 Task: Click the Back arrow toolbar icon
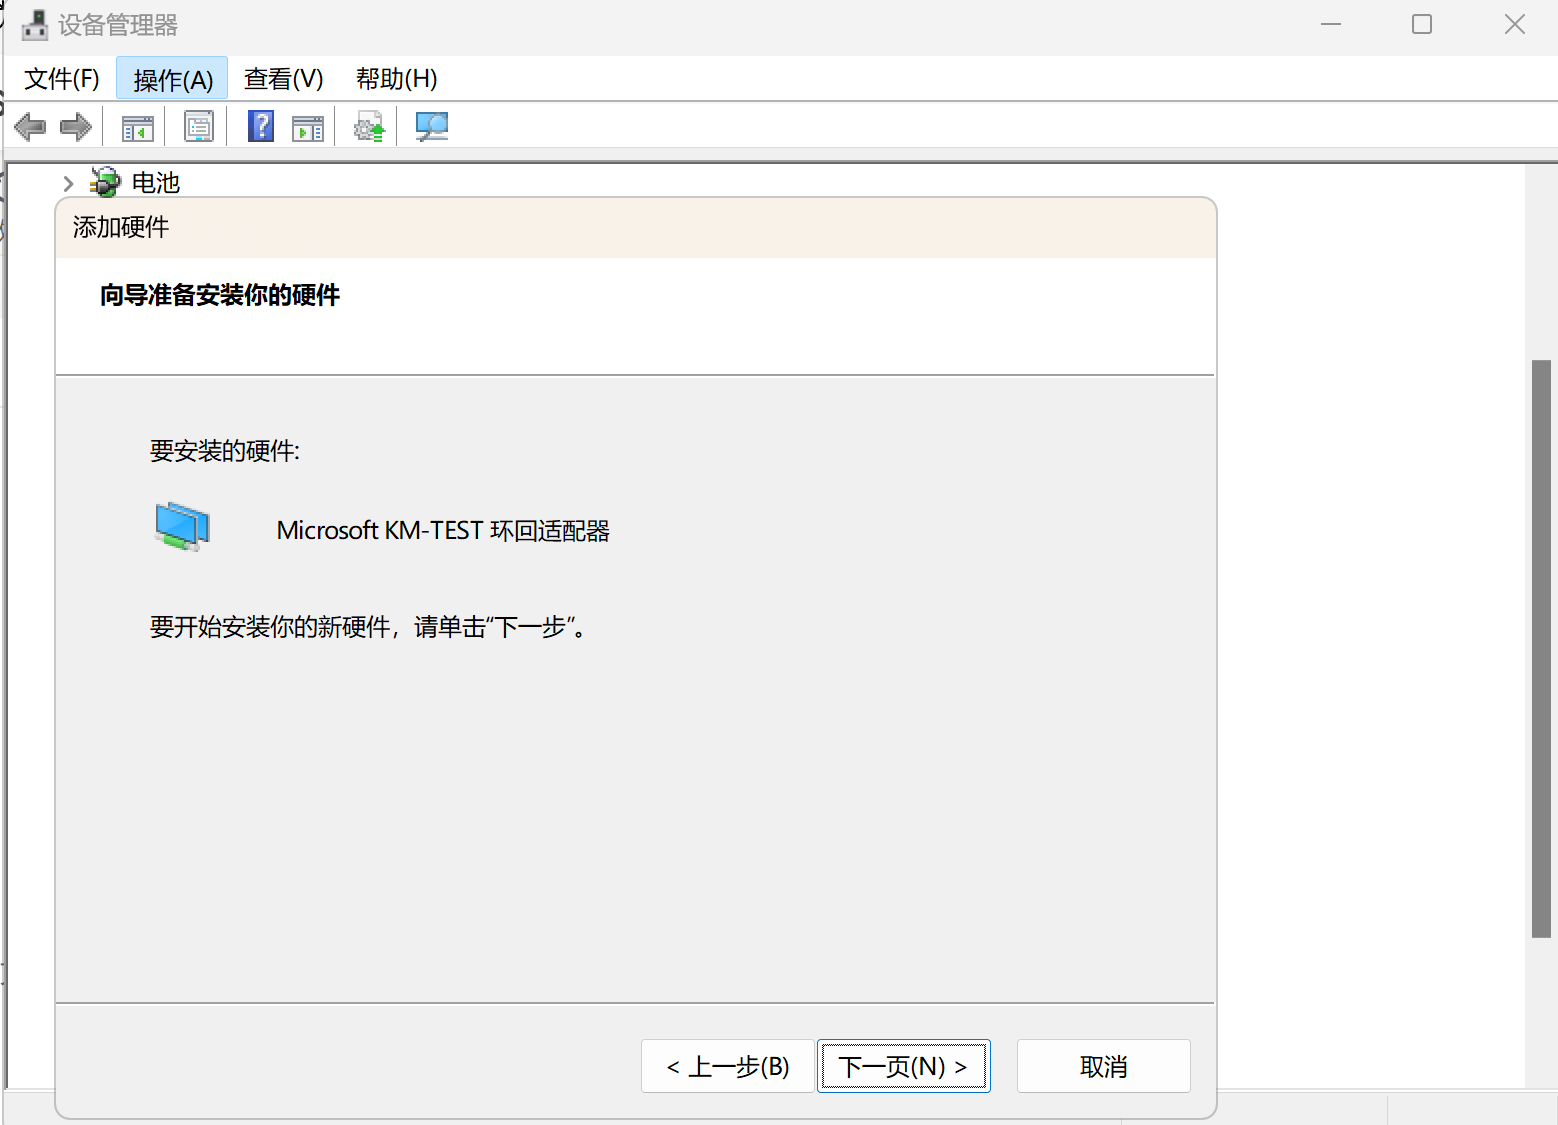click(30, 127)
